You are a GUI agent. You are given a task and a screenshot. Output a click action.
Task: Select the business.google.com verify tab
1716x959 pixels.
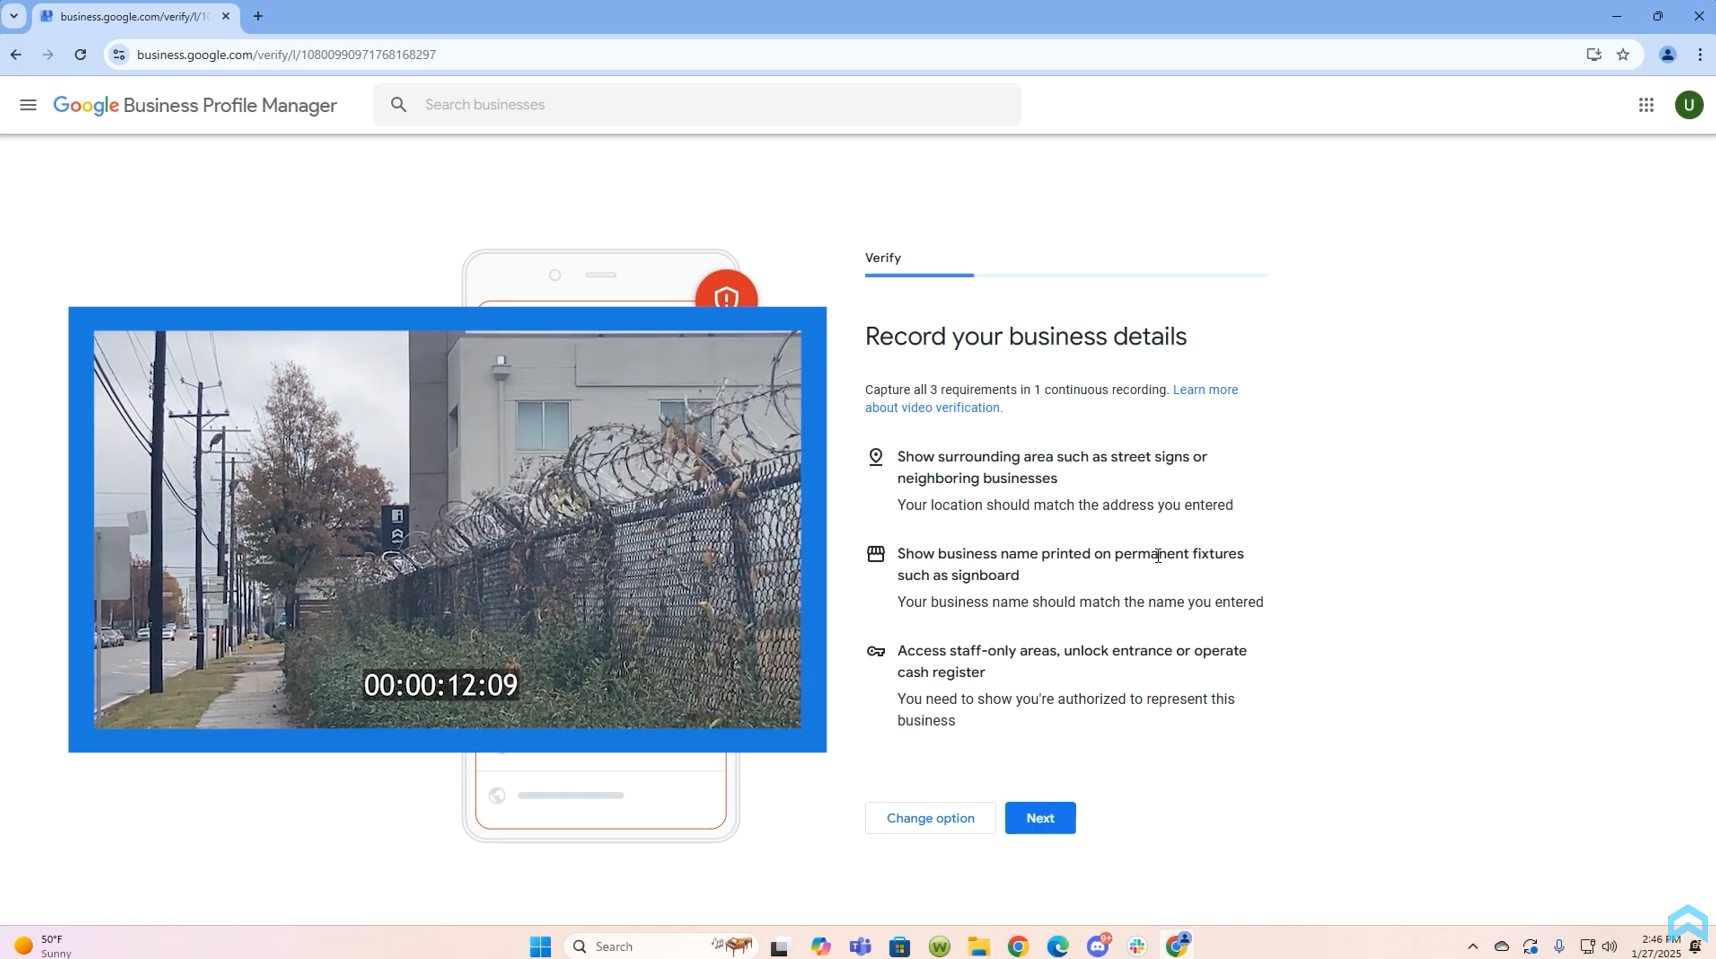pos(136,17)
